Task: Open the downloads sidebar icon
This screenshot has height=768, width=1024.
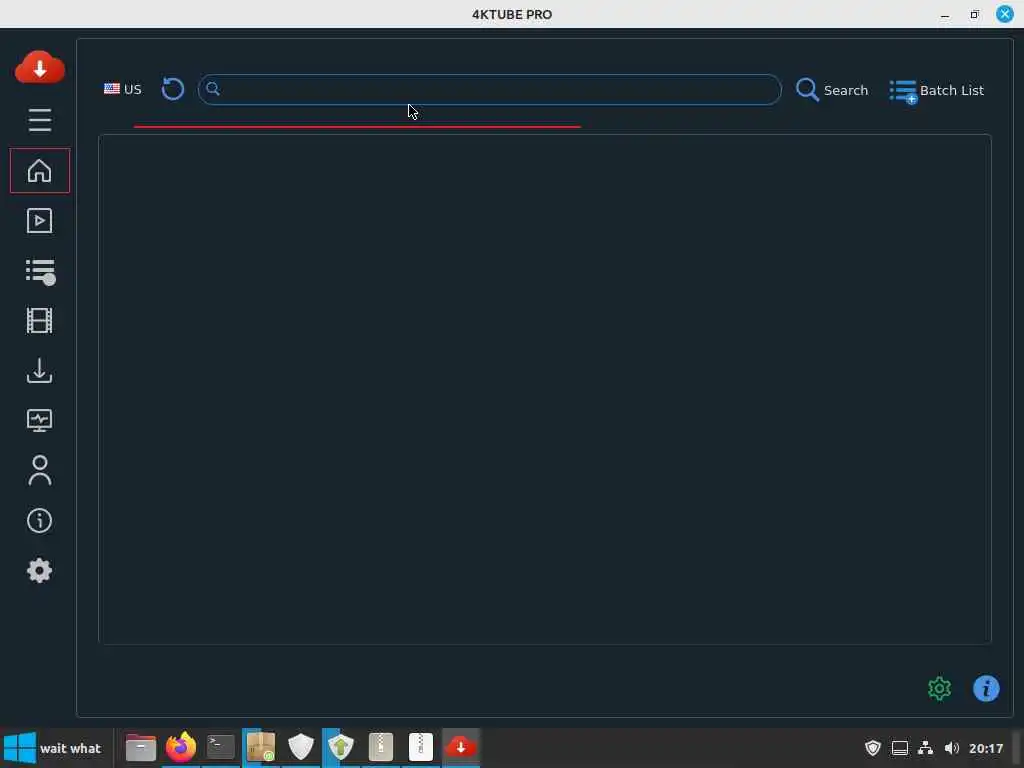Action: (x=40, y=370)
